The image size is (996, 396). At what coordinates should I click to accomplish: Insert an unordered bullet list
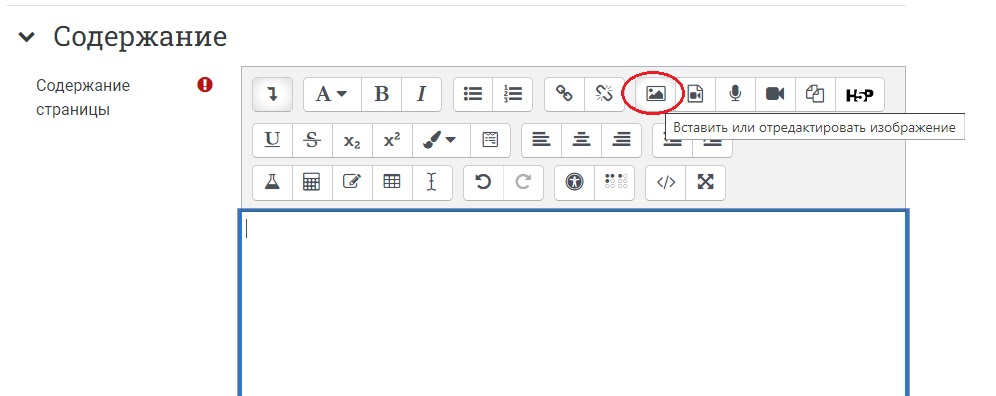(473, 94)
